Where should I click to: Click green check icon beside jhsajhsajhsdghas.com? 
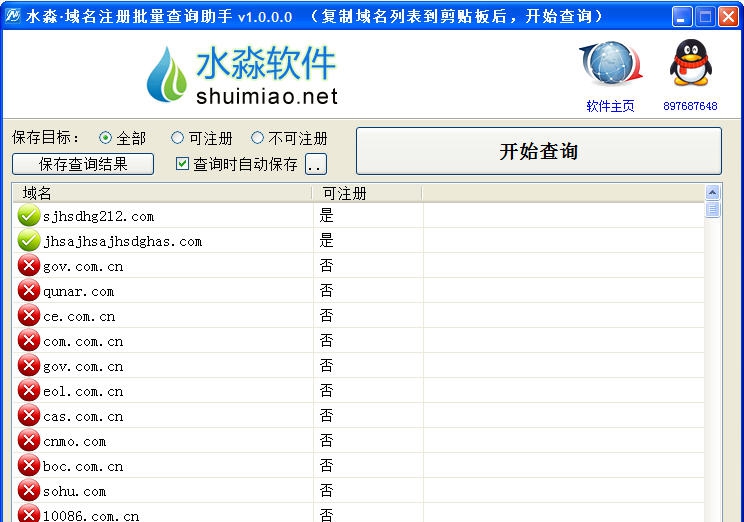pos(28,241)
